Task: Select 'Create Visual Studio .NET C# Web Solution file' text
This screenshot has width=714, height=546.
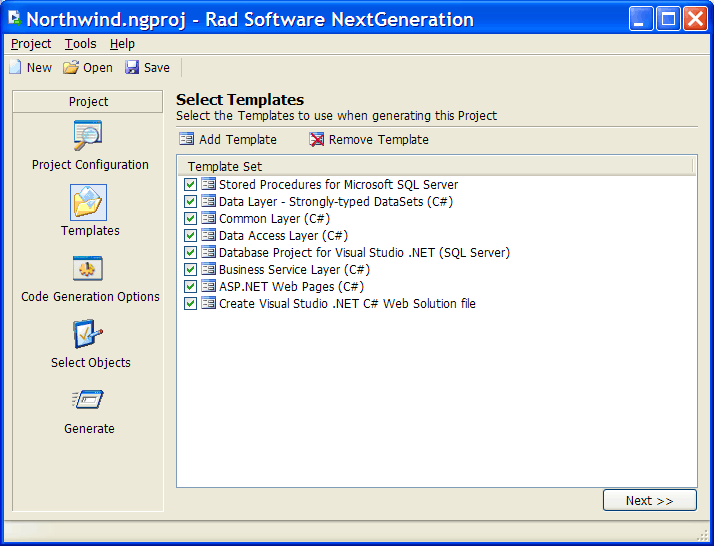Action: pyautogui.click(x=347, y=303)
